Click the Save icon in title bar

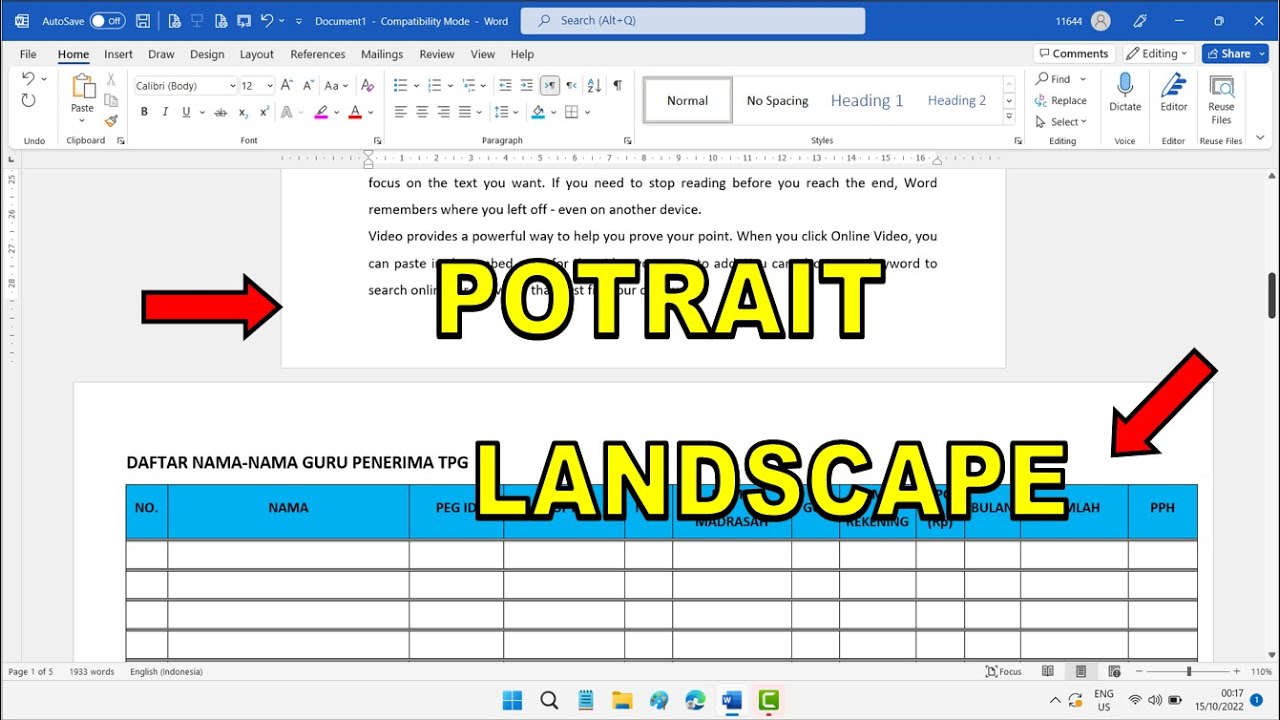coord(143,21)
